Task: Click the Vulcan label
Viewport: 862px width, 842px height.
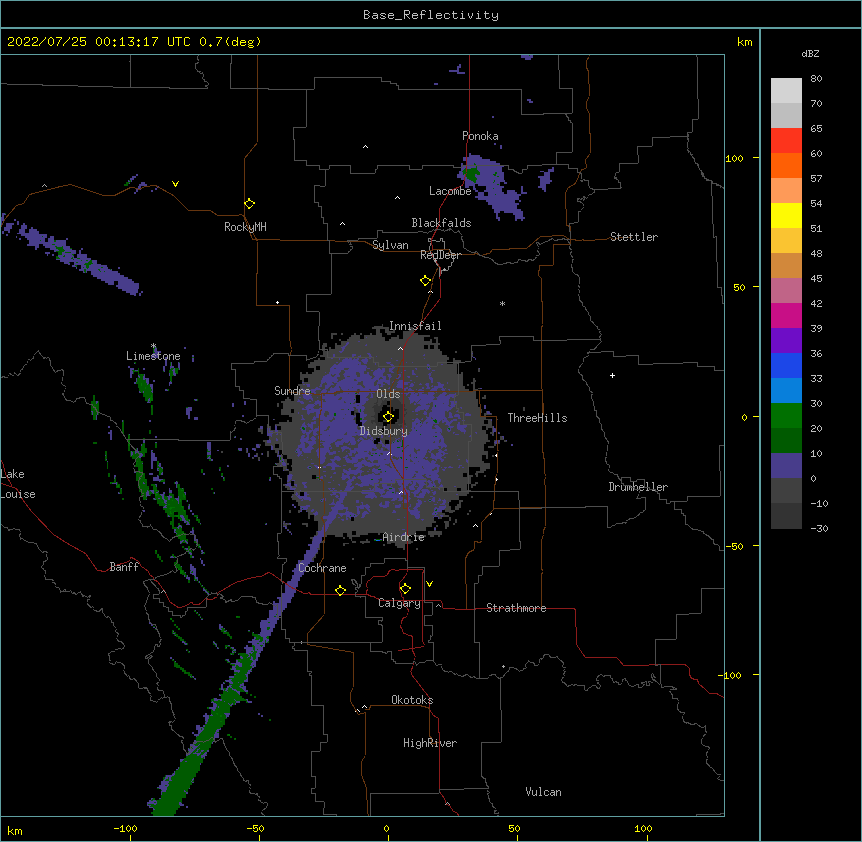Action: click(x=543, y=792)
